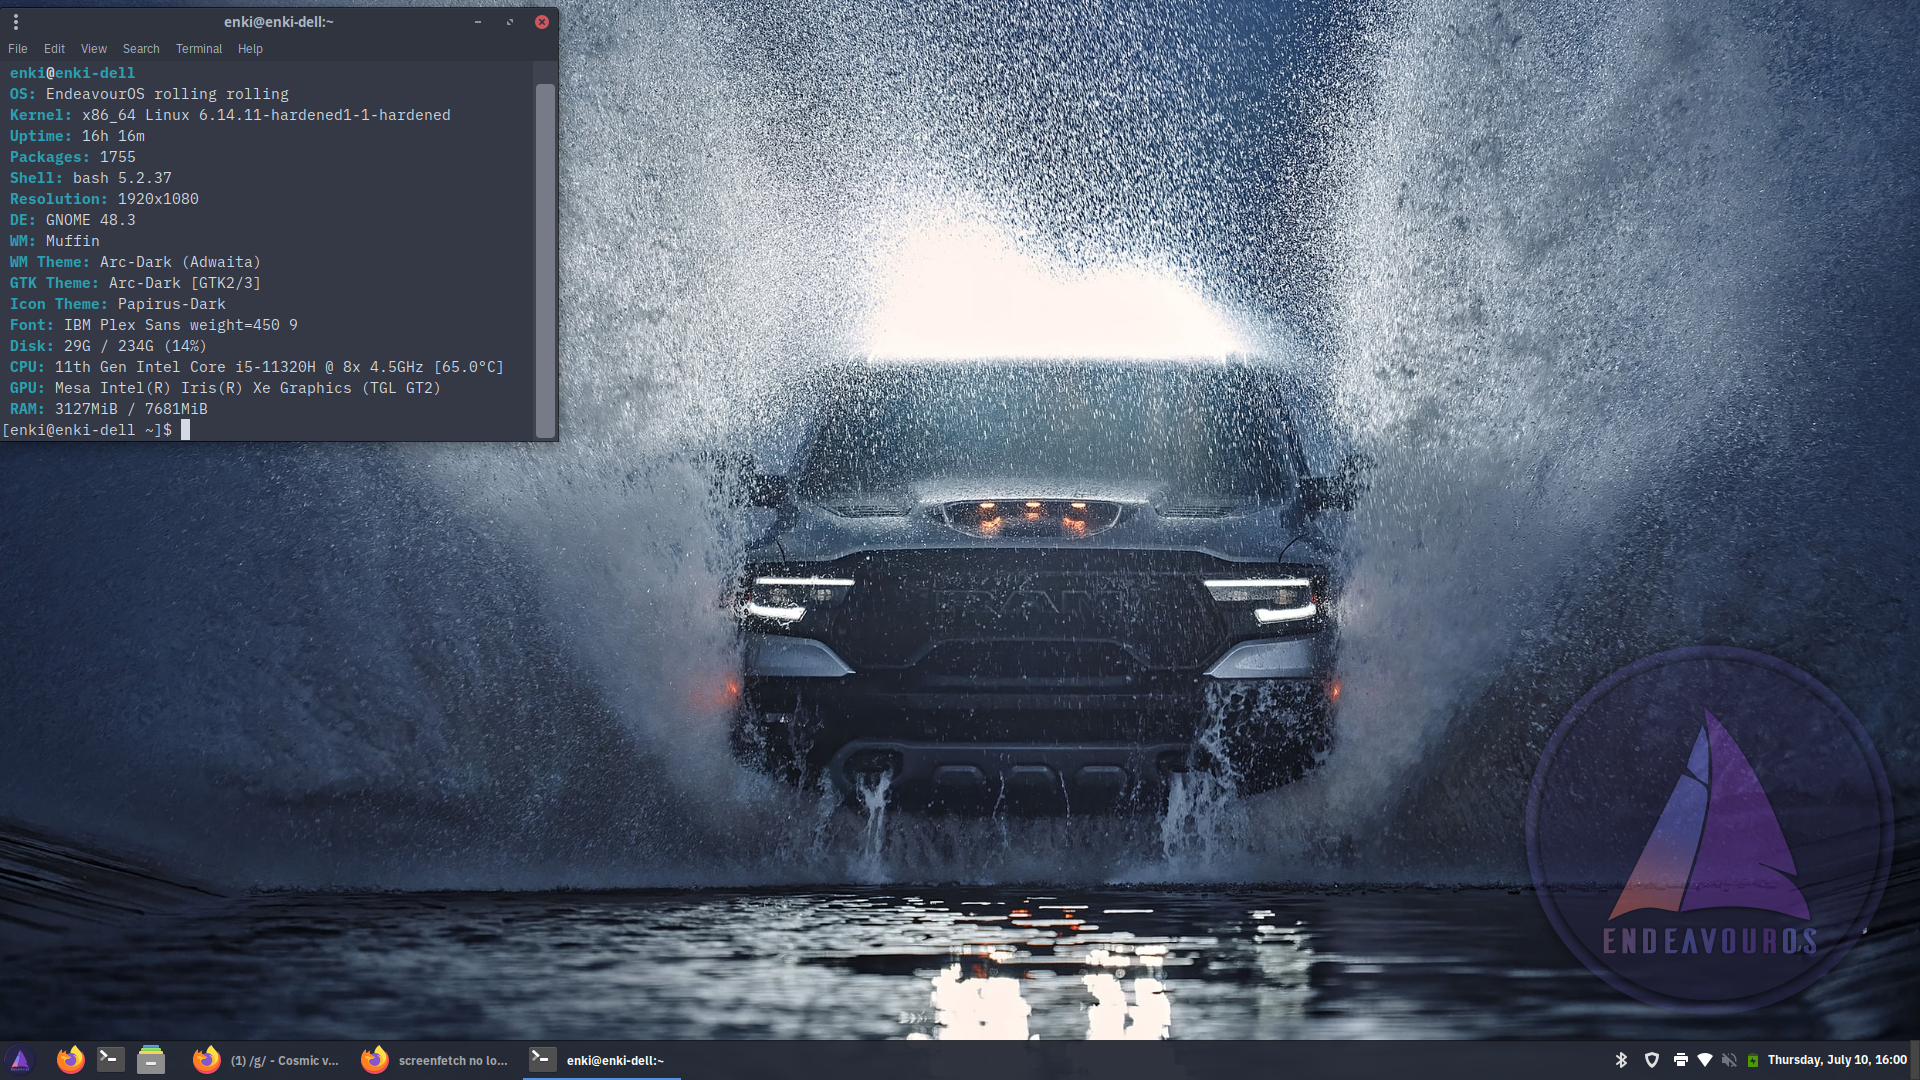Image resolution: width=1920 pixels, height=1080 pixels.
Task: Click the 'Shell: bash 5.2.37' line
Action: click(x=91, y=178)
